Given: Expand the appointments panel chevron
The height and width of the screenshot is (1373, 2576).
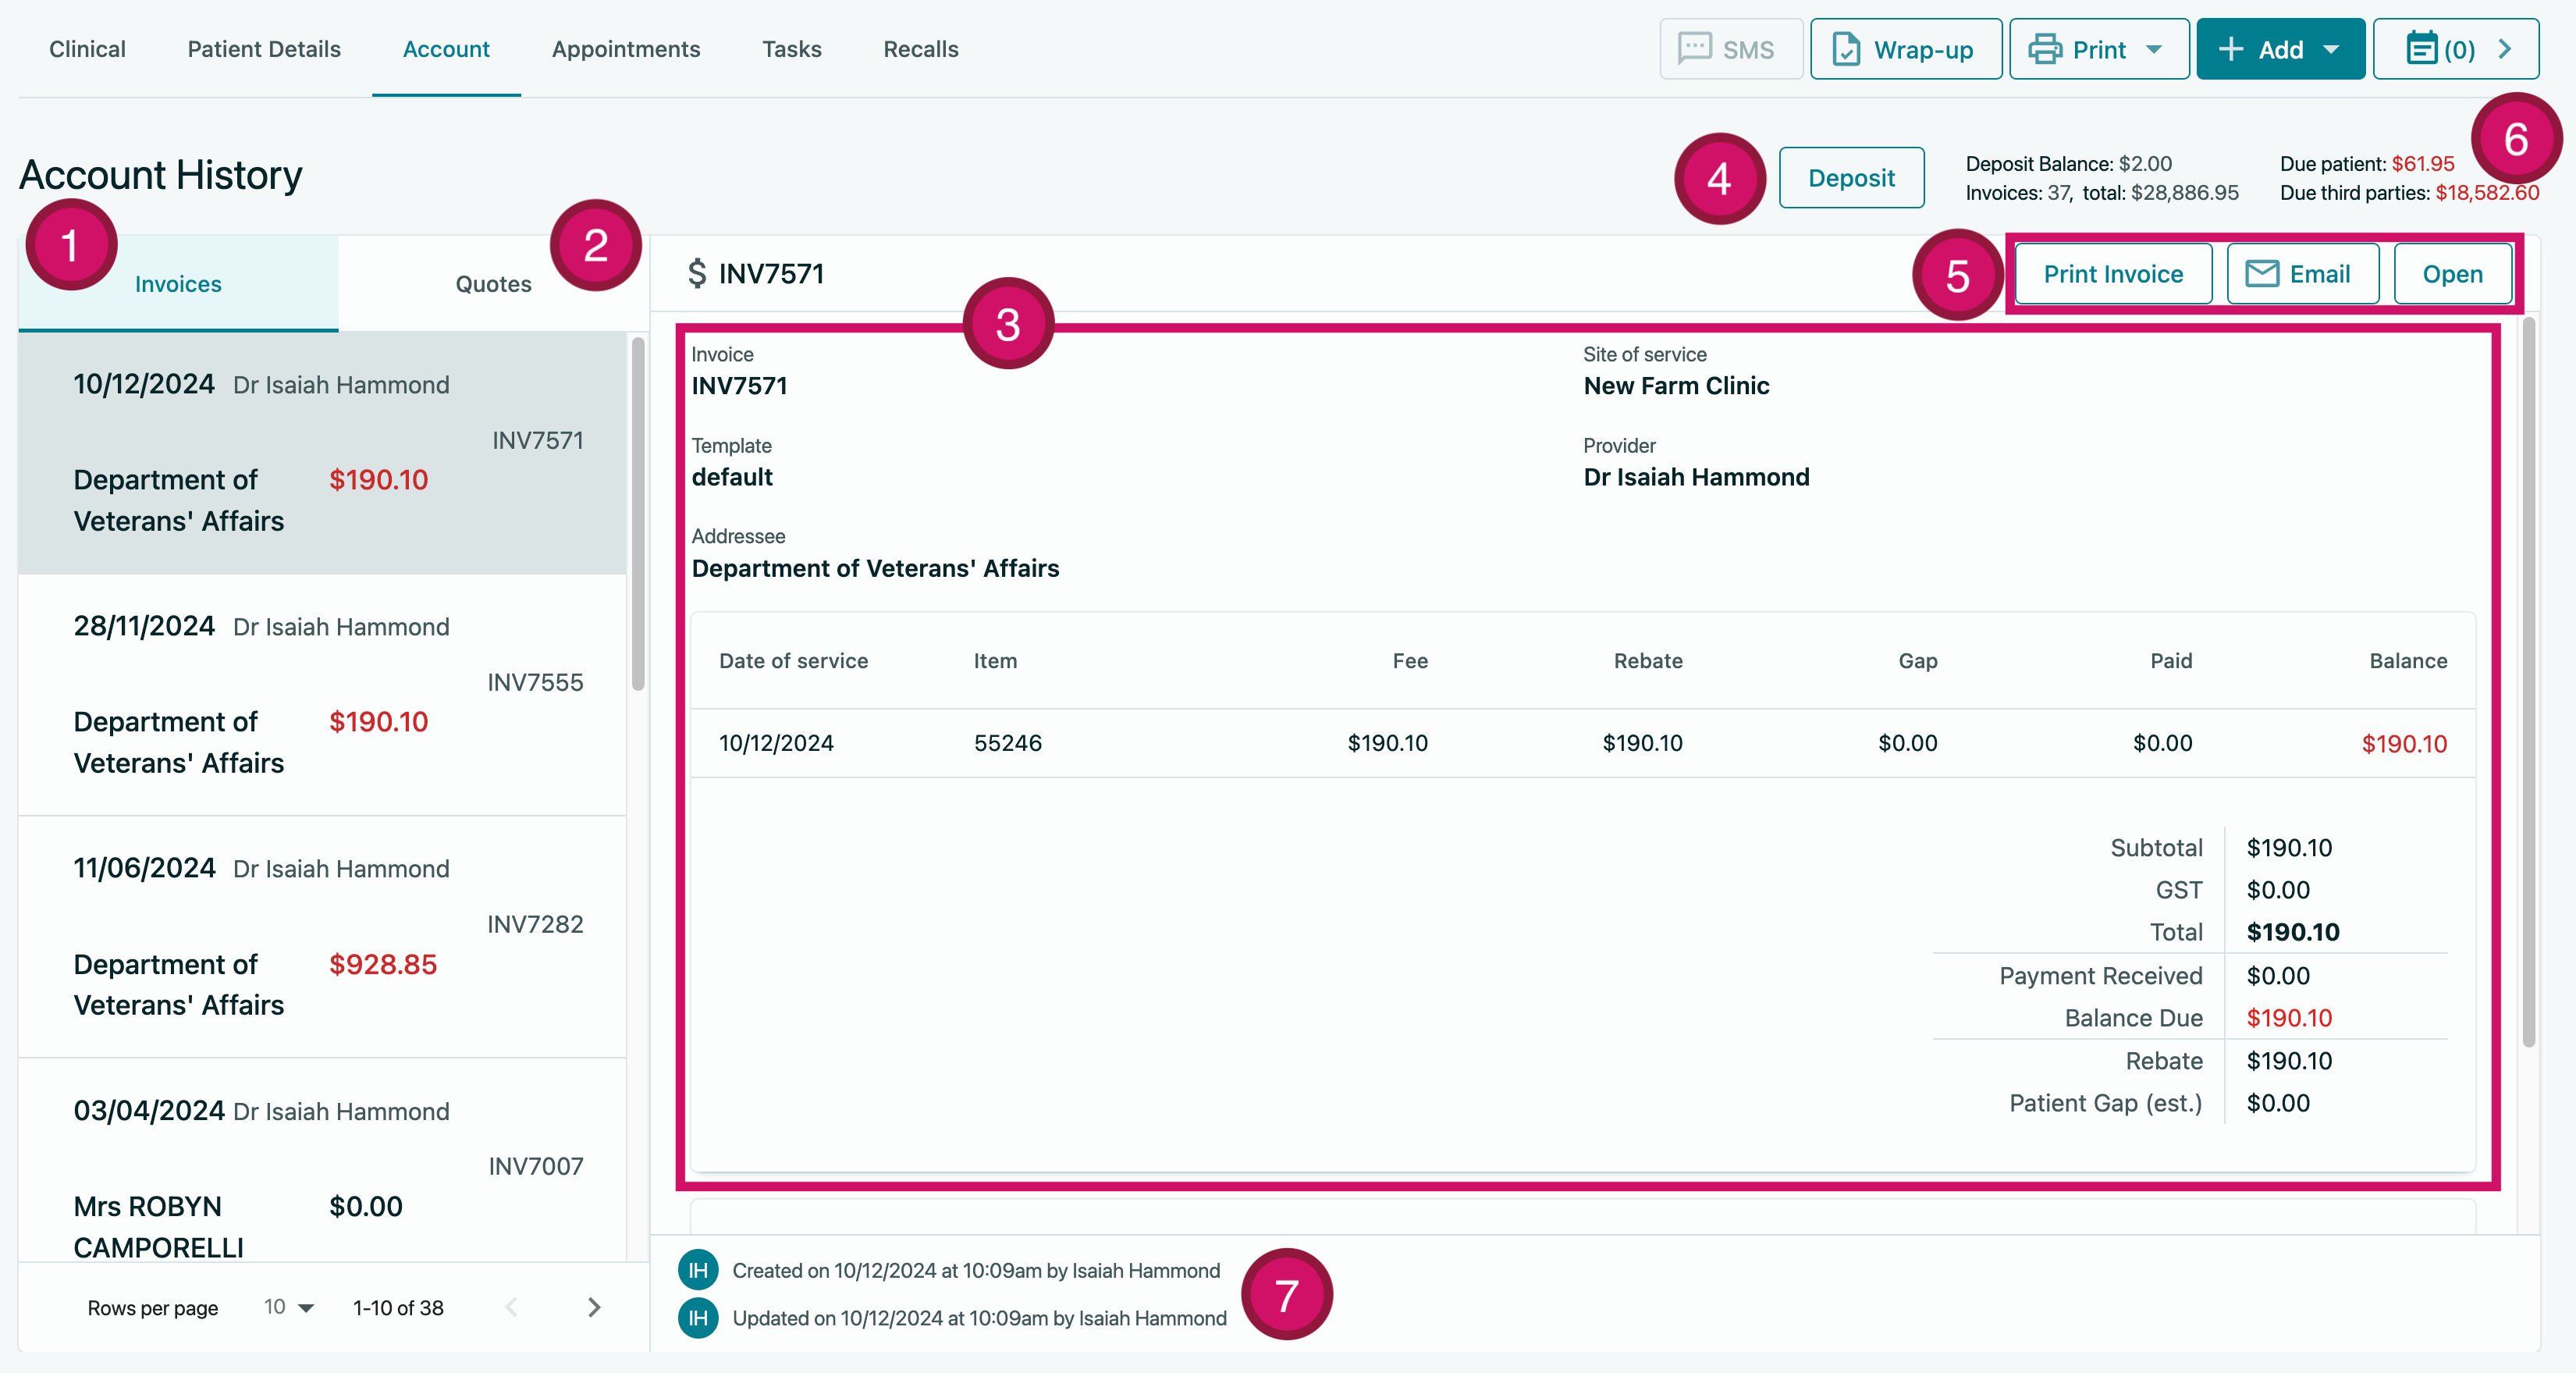Looking at the screenshot, I should point(2507,48).
